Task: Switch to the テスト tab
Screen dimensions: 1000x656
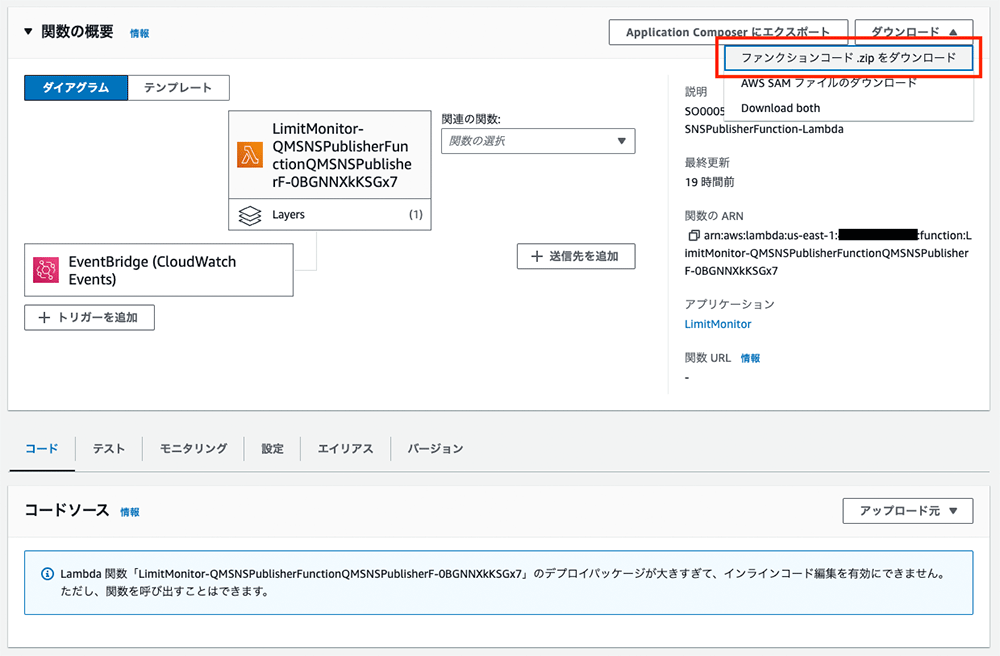Action: tap(108, 449)
